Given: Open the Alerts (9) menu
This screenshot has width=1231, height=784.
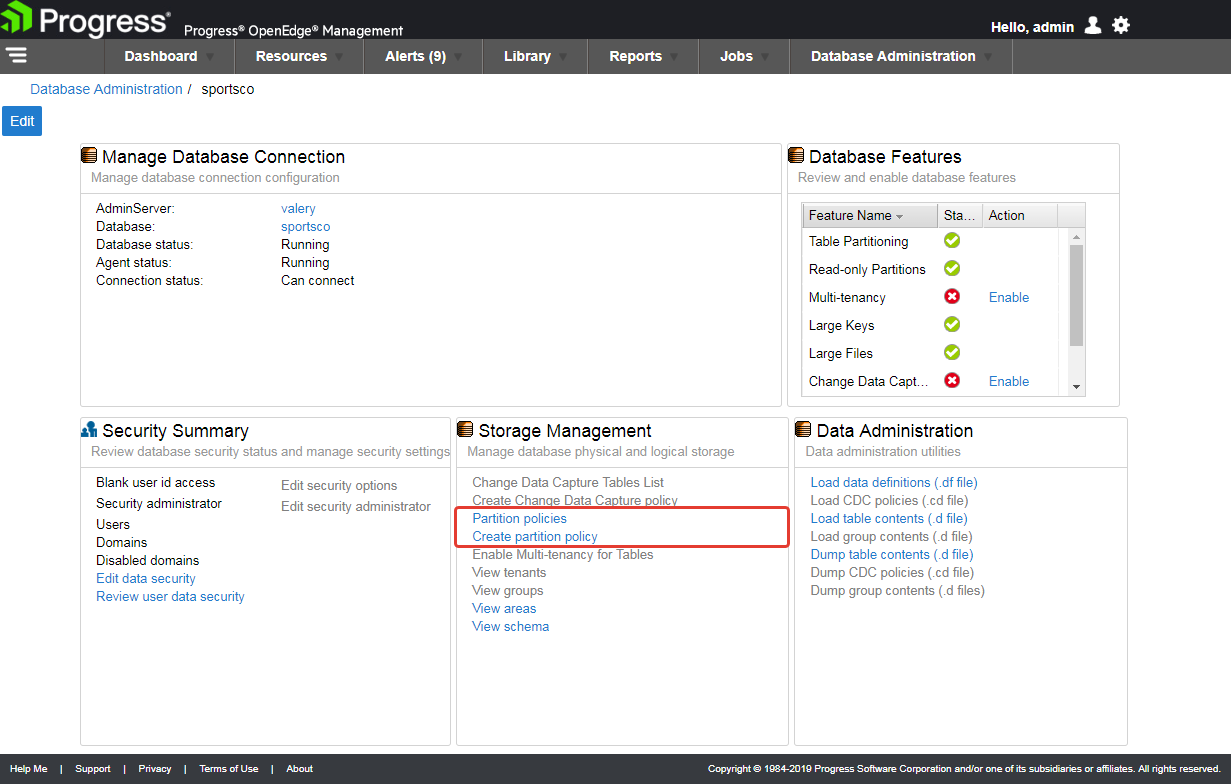Looking at the screenshot, I should tap(423, 56).
